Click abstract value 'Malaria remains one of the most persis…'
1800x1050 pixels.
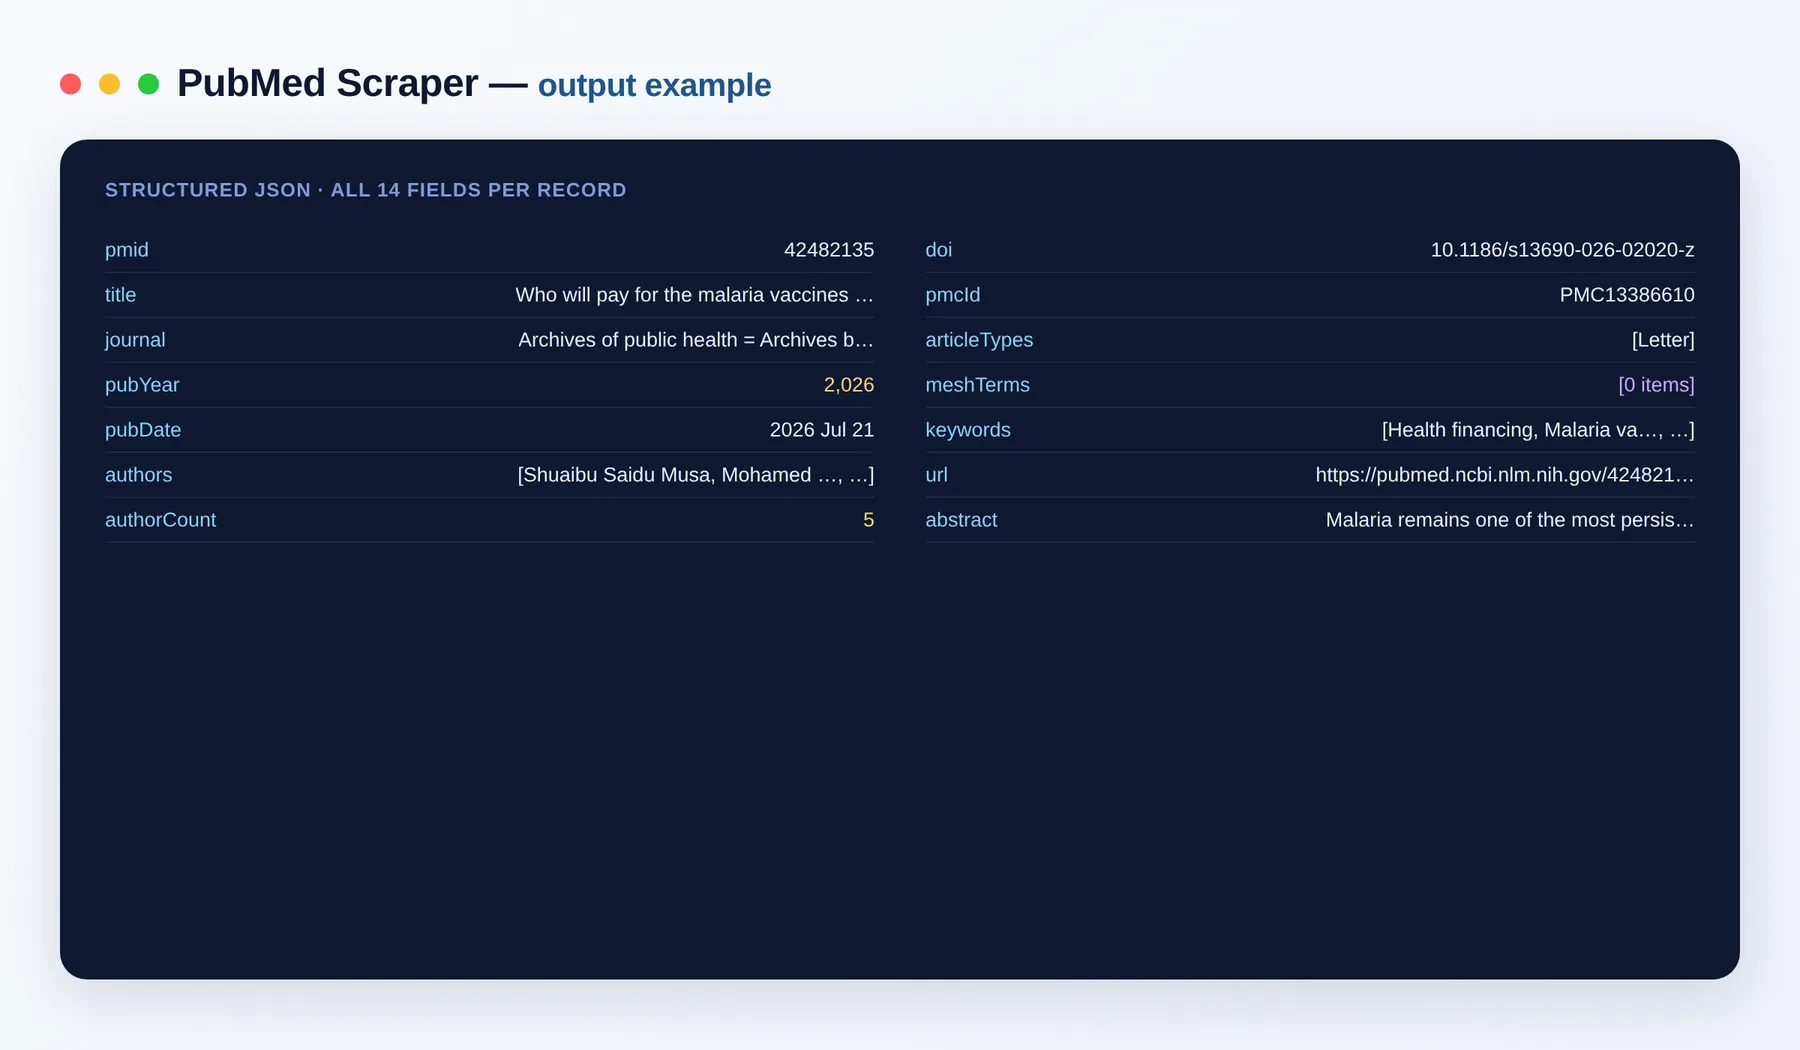(x=1510, y=520)
